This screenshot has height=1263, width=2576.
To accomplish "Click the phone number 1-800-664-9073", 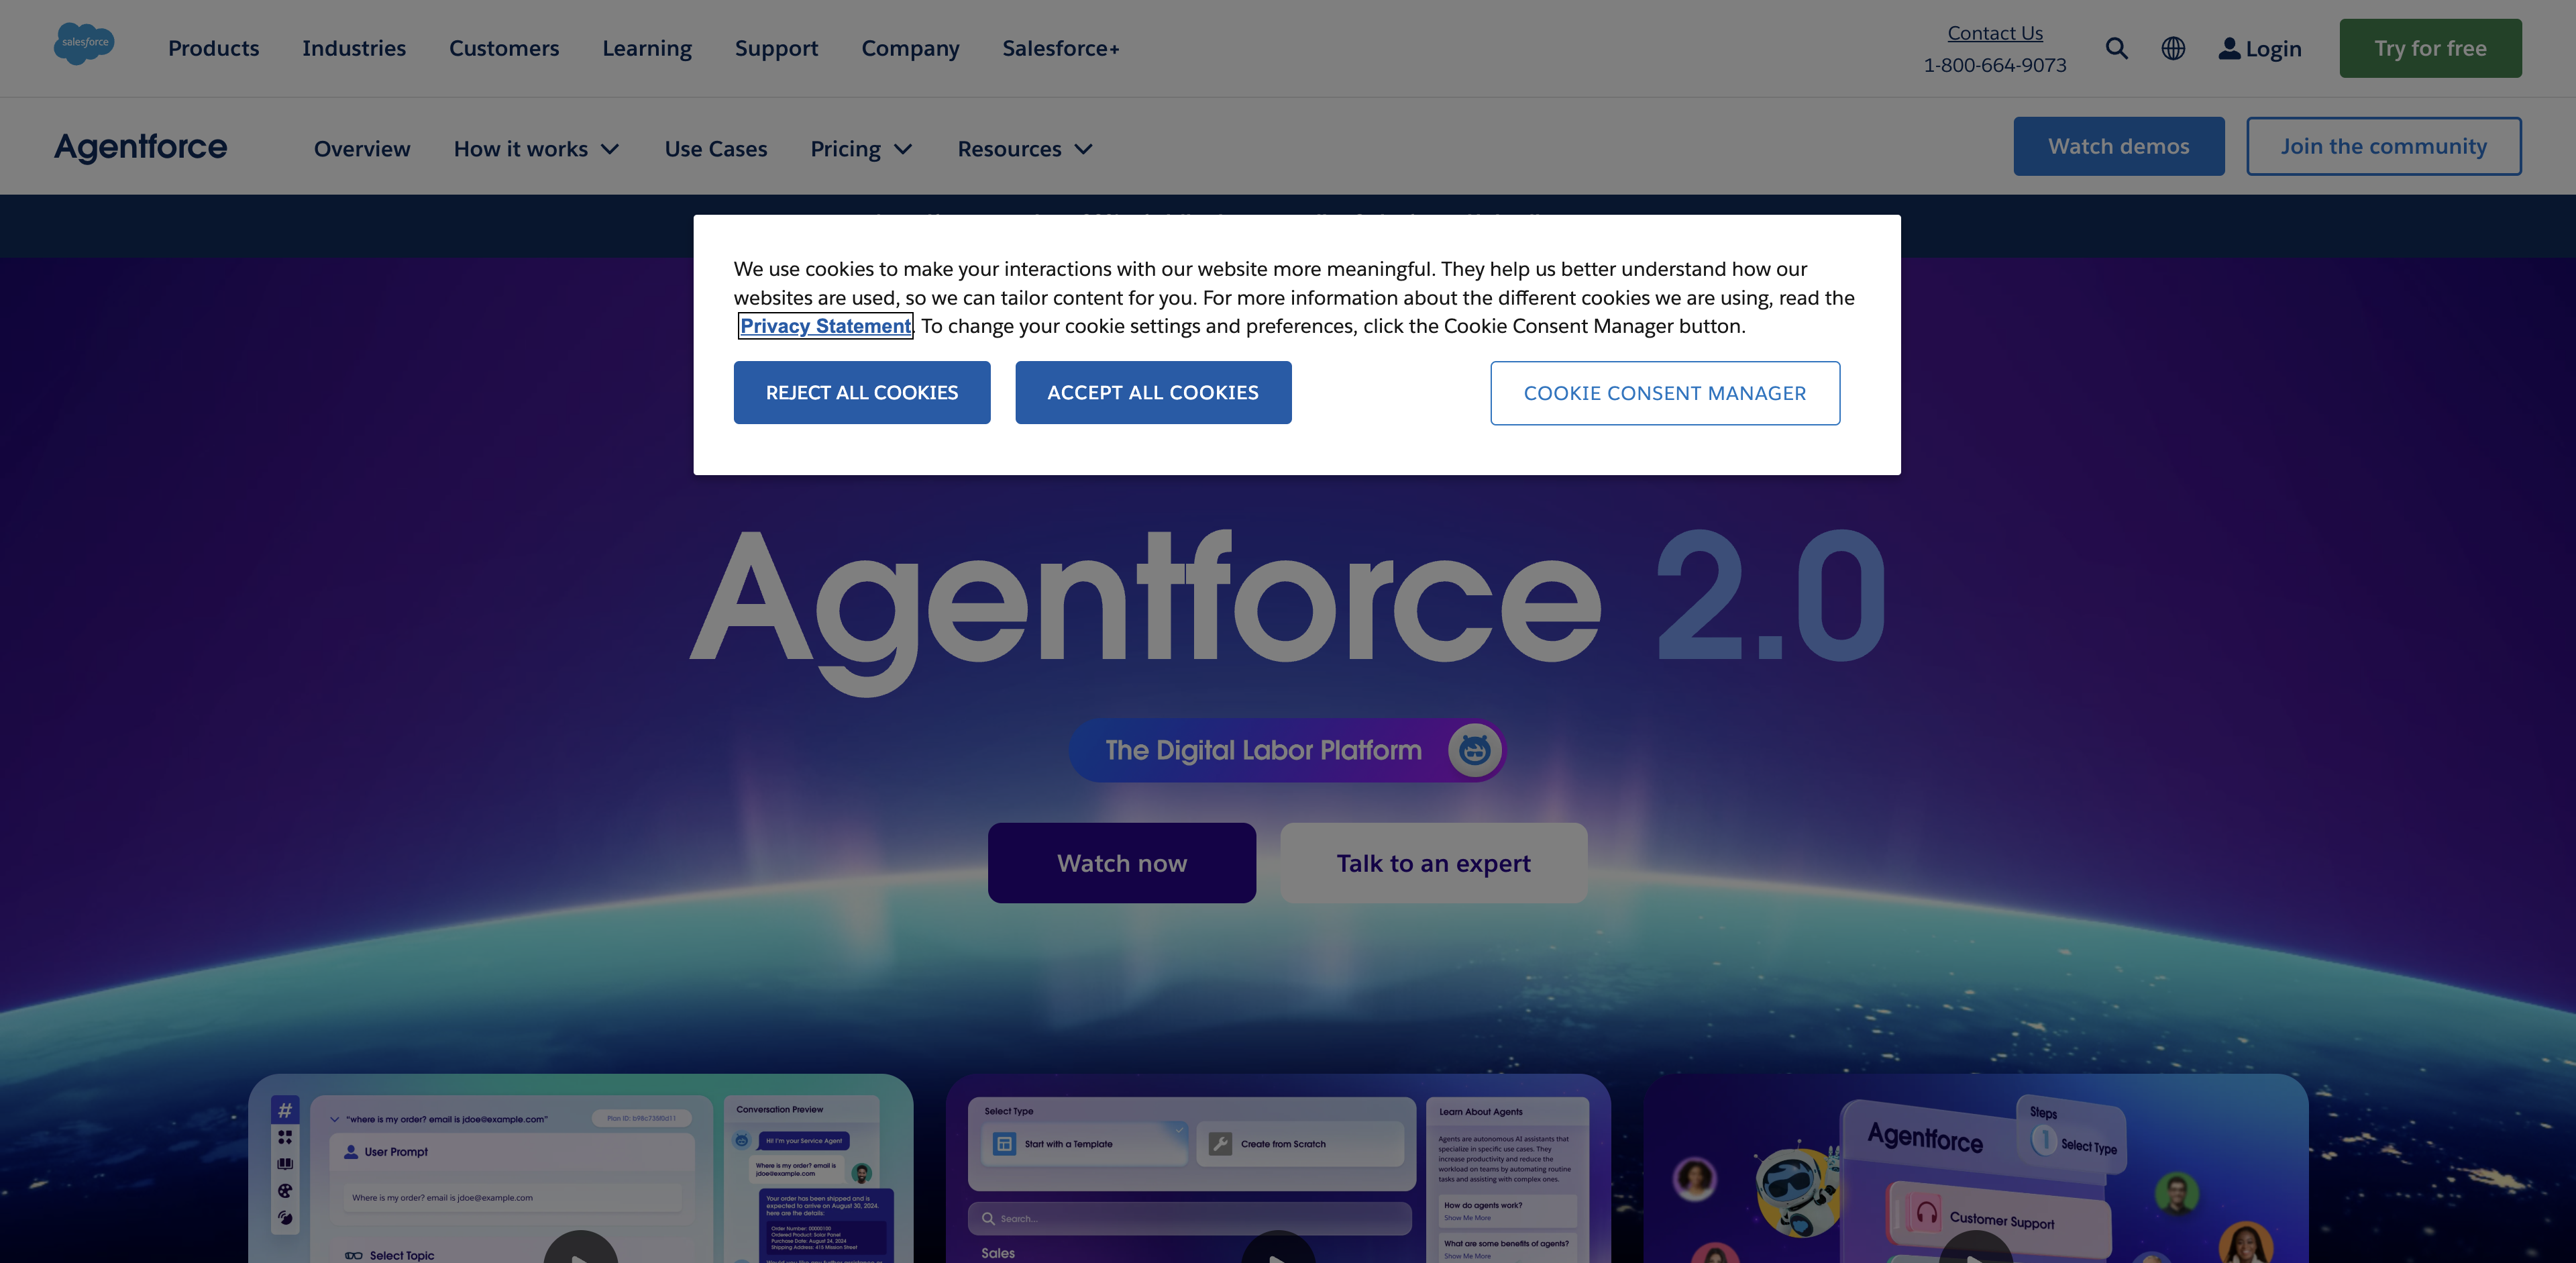I will [x=1995, y=65].
